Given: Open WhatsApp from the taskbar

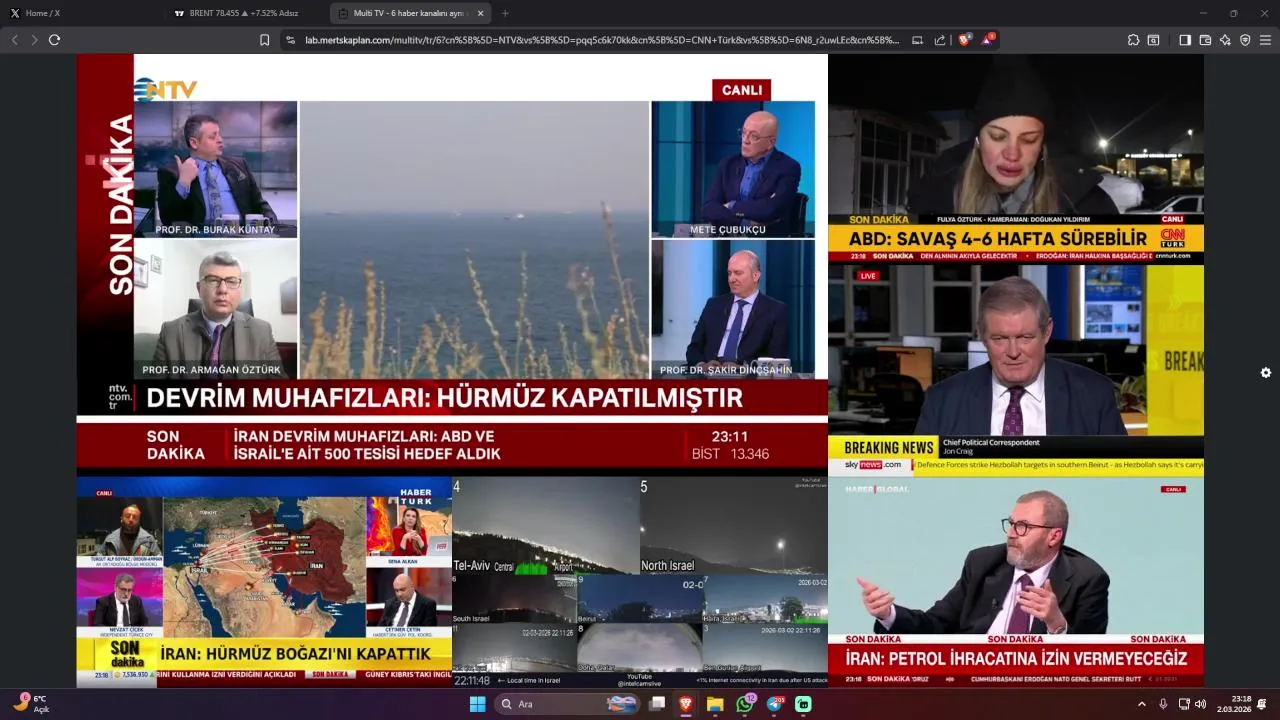Looking at the screenshot, I should 745,704.
